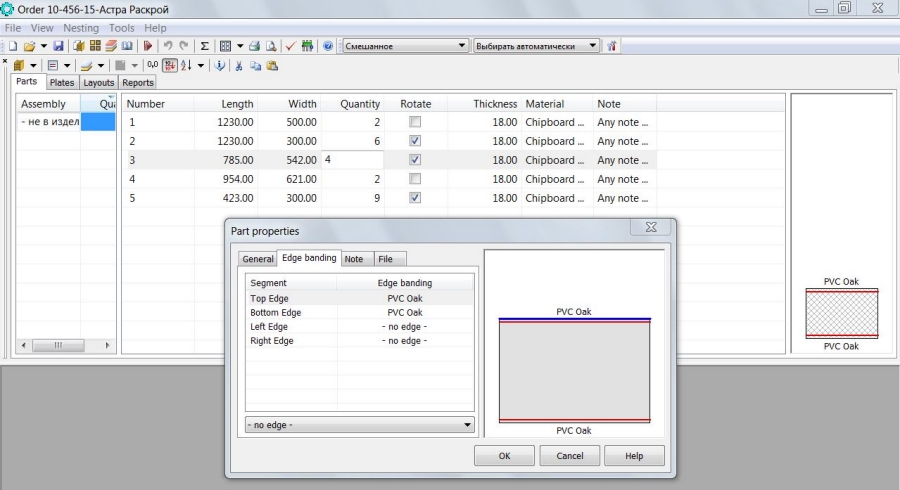Click the Assembly panel horizontal scrollbar thumb
900x490 pixels.
(59, 345)
